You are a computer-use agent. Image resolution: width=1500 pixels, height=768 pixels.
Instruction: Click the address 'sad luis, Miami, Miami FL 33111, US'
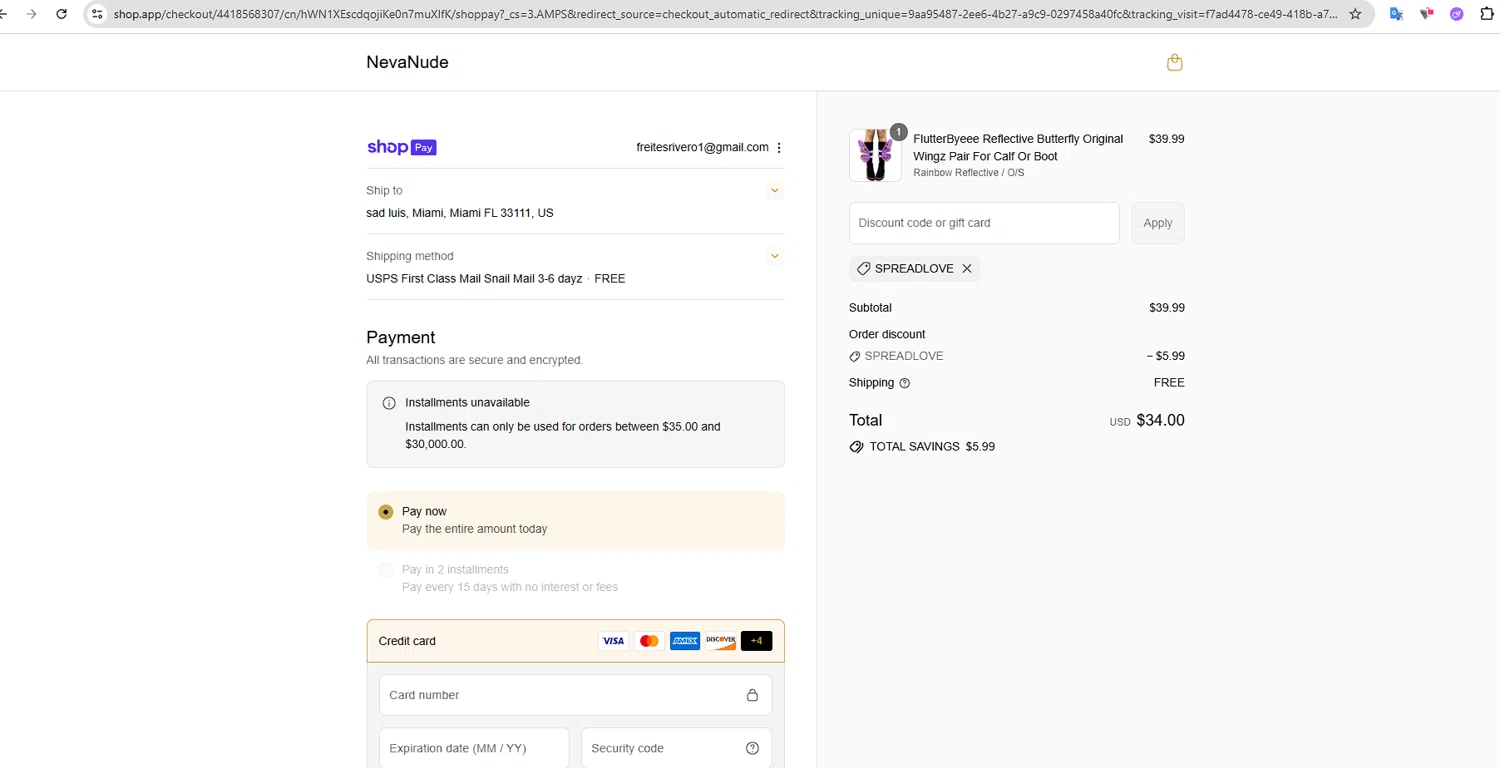460,213
